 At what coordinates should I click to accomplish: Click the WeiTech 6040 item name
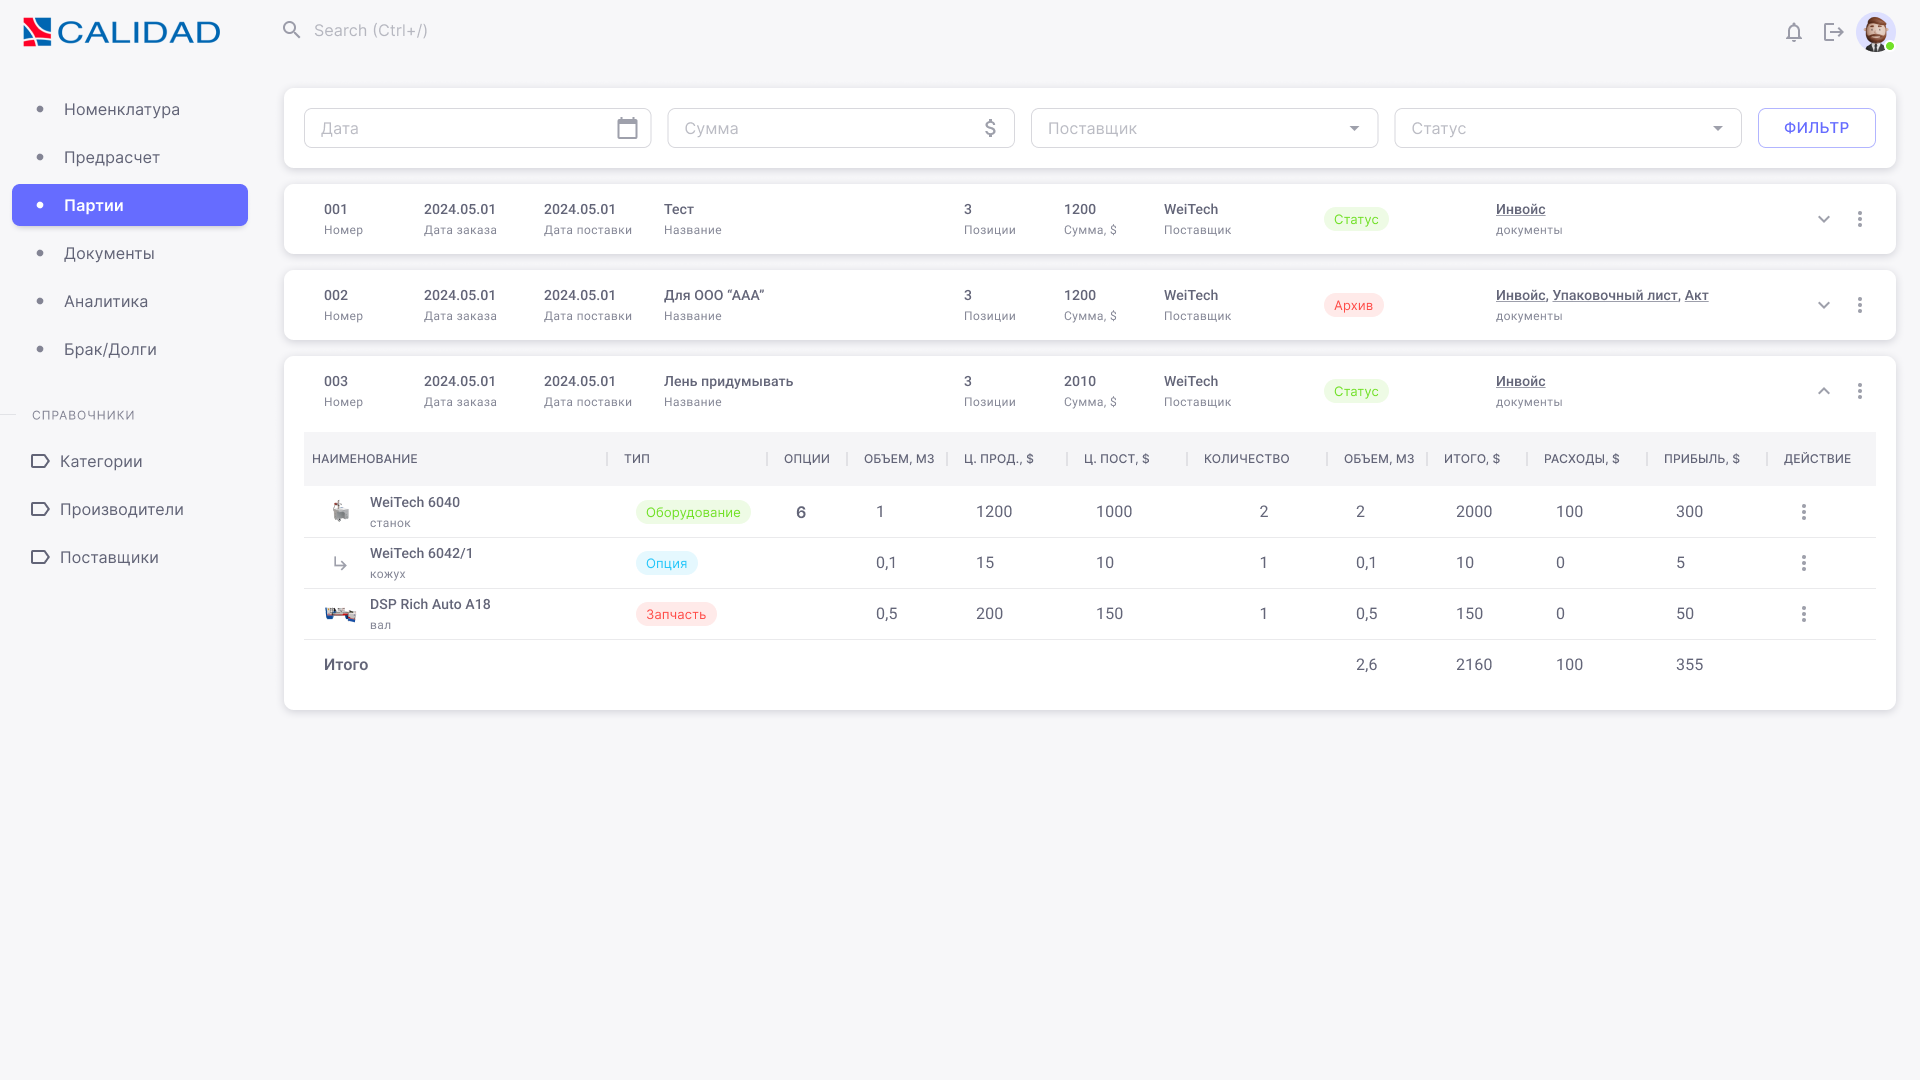(x=415, y=502)
